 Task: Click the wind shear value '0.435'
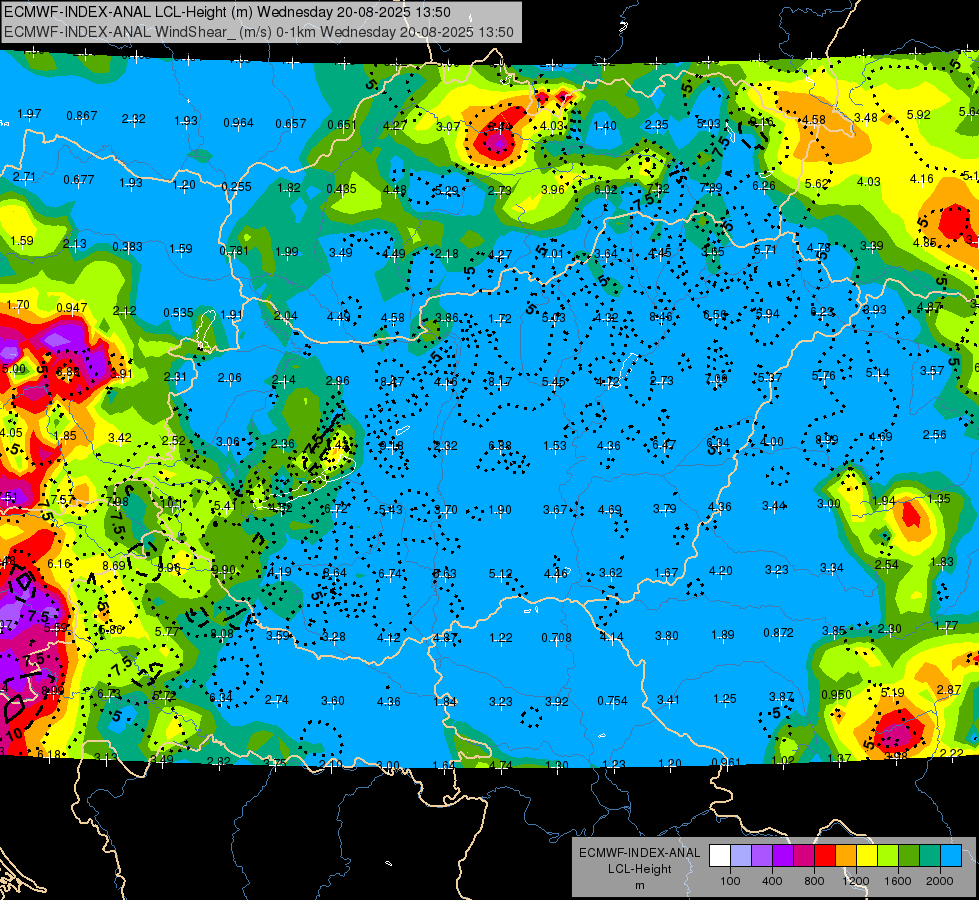coord(342,189)
